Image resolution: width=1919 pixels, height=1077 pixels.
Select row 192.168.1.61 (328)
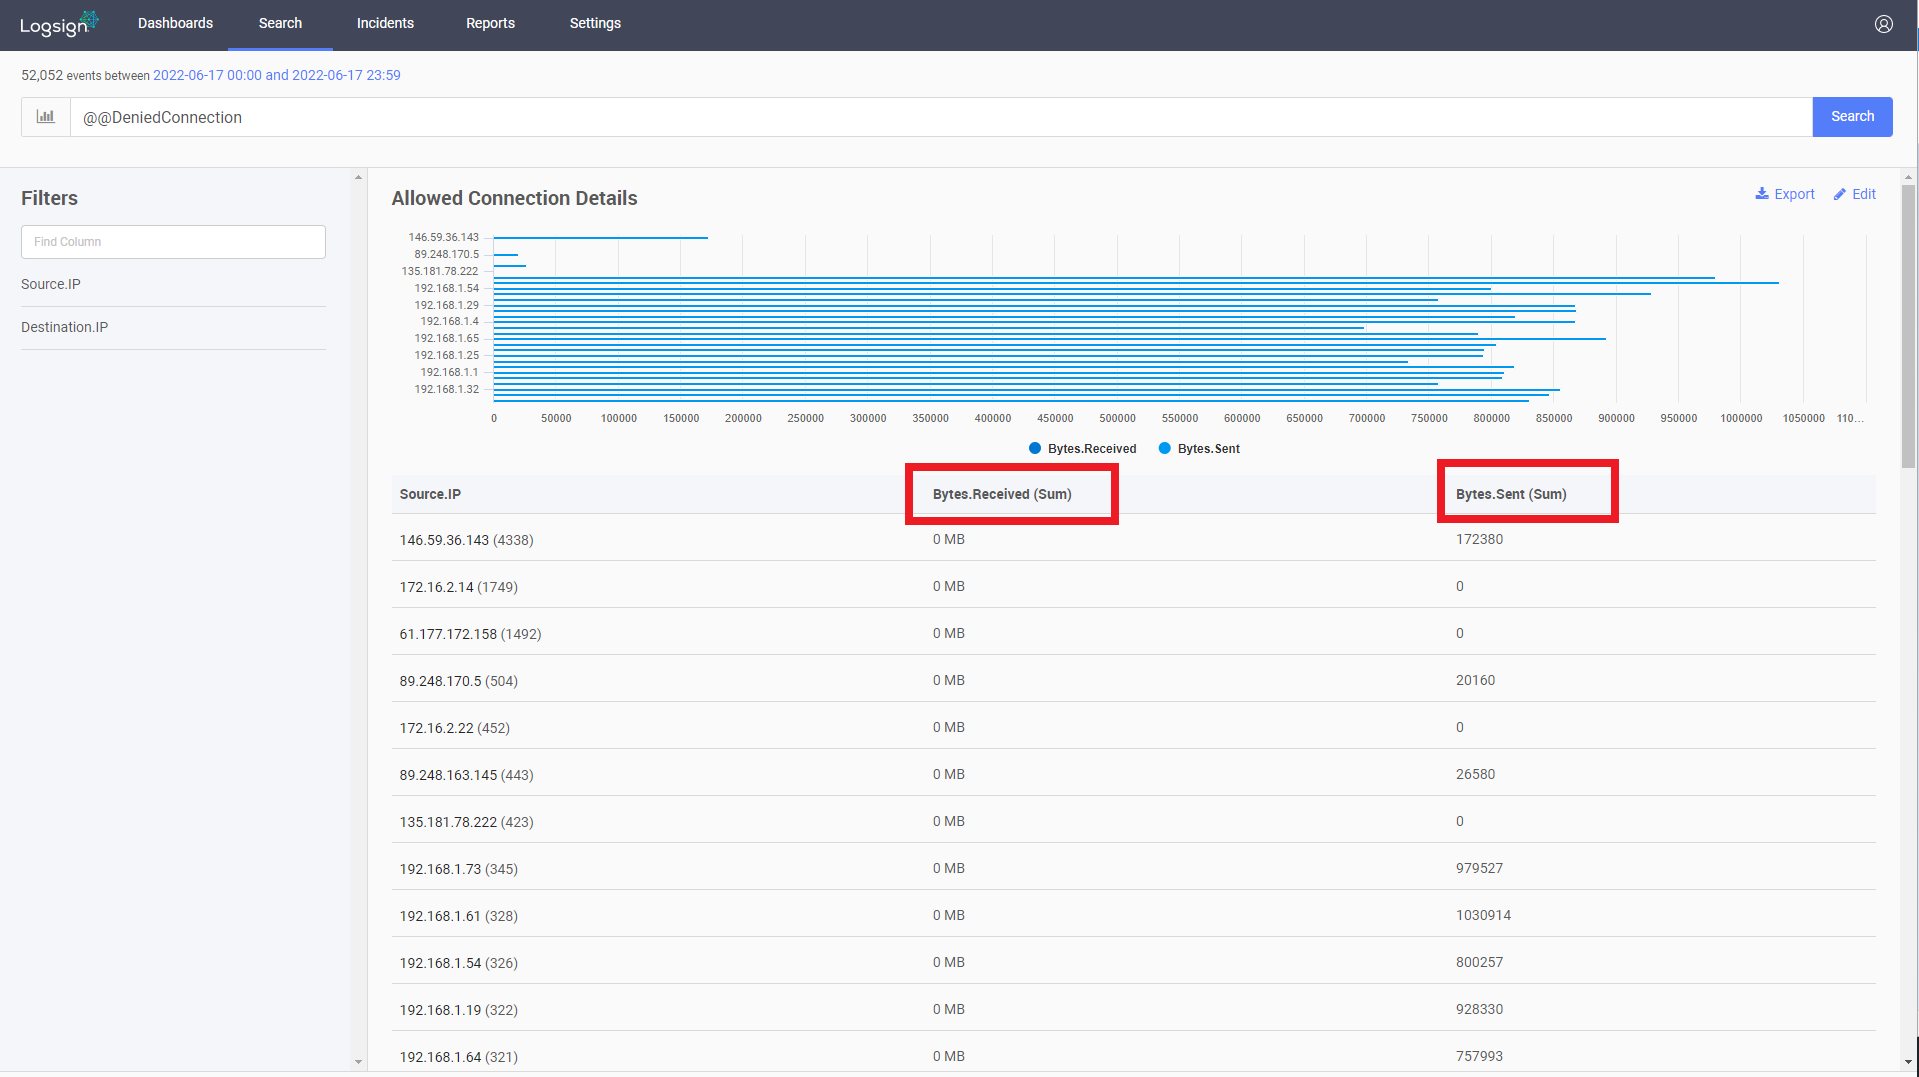pos(1133,915)
